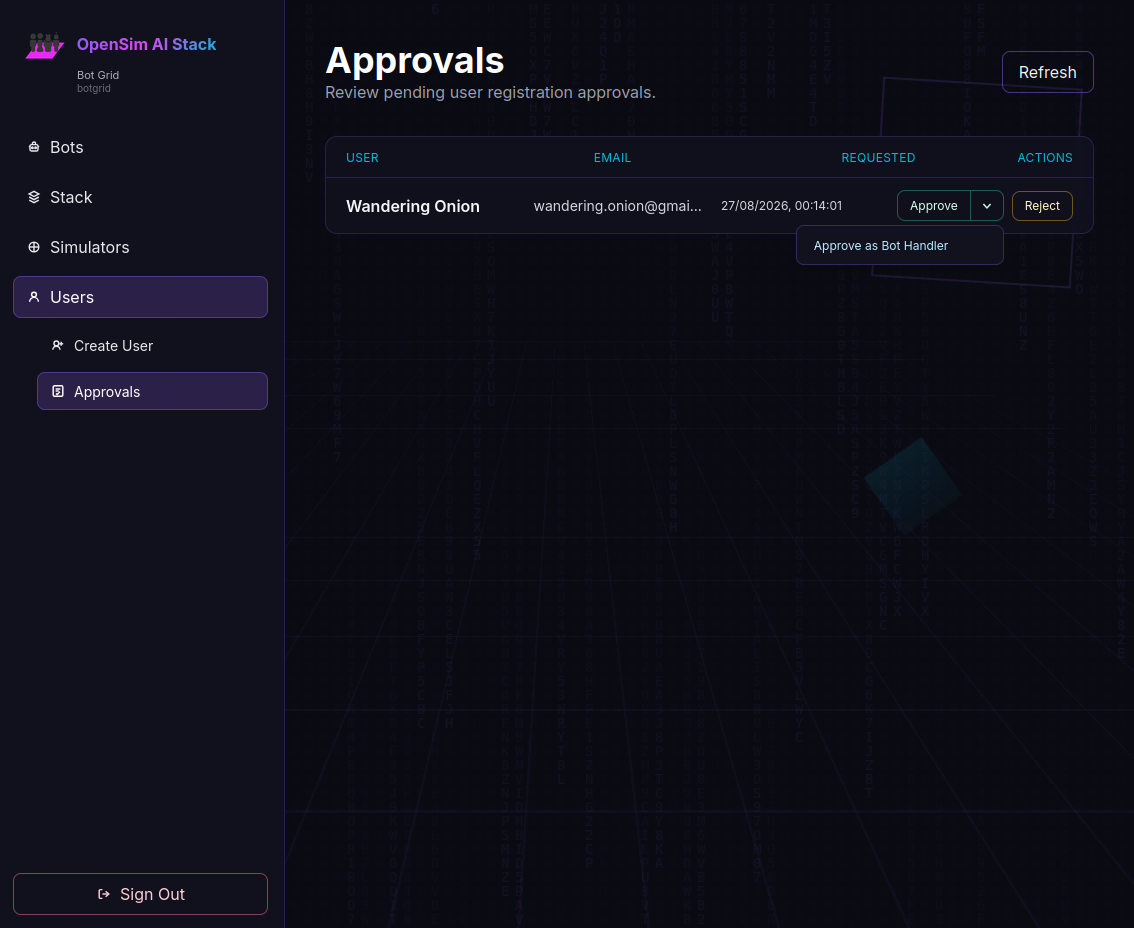This screenshot has width=1134, height=928.
Task: Click the Review pending user registration text
Action: [490, 93]
